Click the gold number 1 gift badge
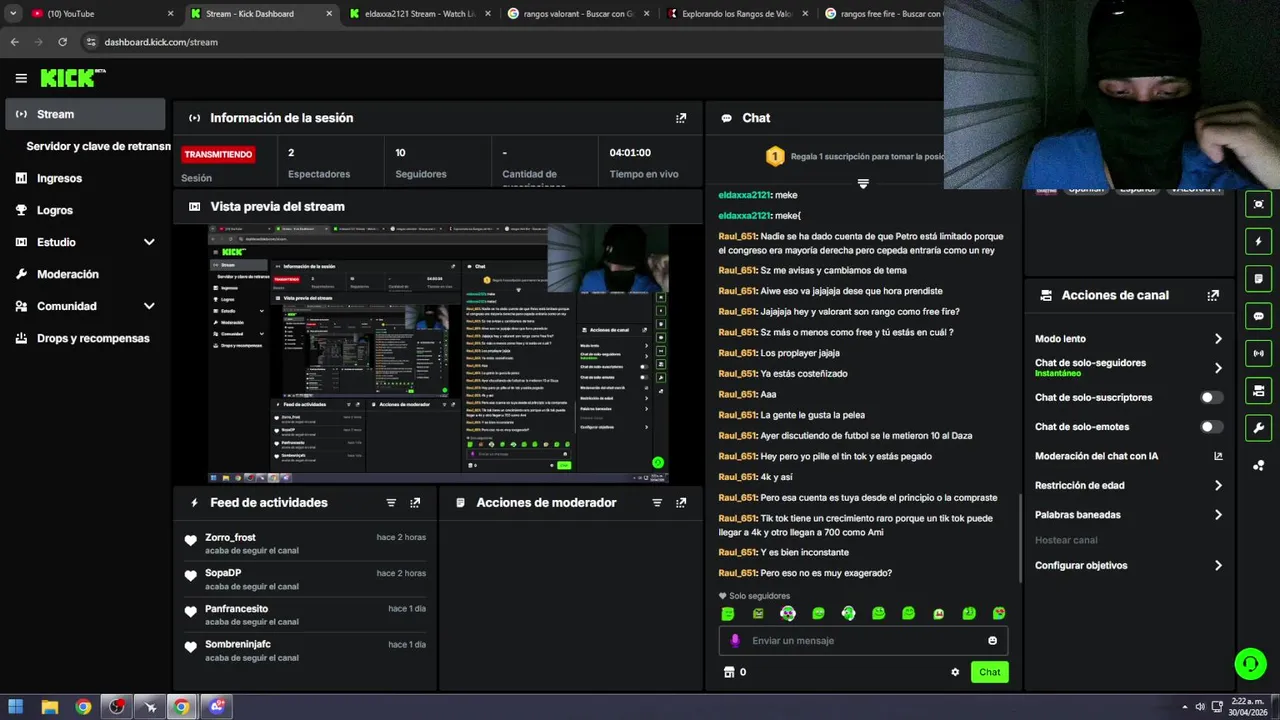This screenshot has height=720, width=1280. click(x=774, y=157)
